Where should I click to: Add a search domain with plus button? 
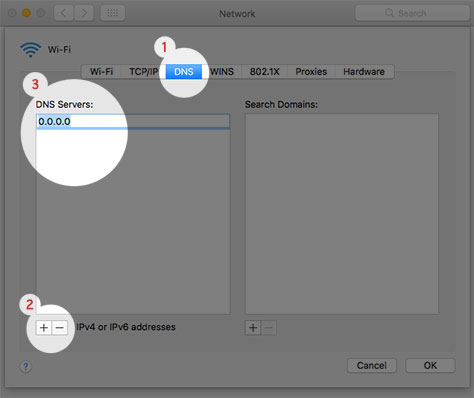[253, 328]
